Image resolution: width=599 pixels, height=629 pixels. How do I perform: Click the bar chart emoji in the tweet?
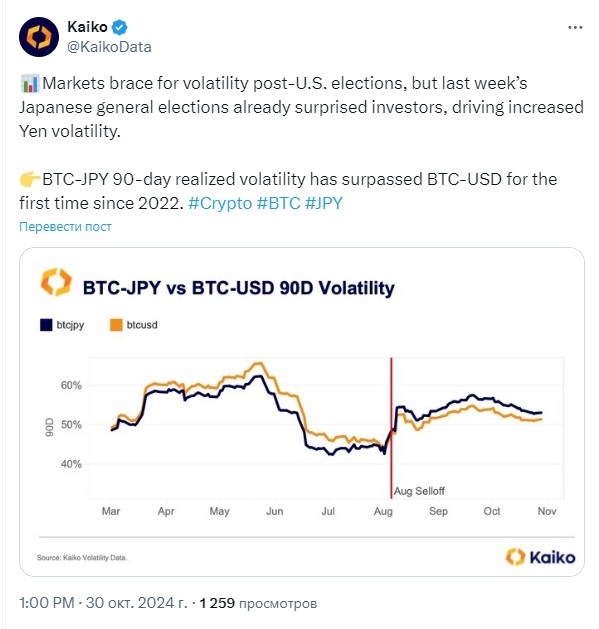pos(30,84)
